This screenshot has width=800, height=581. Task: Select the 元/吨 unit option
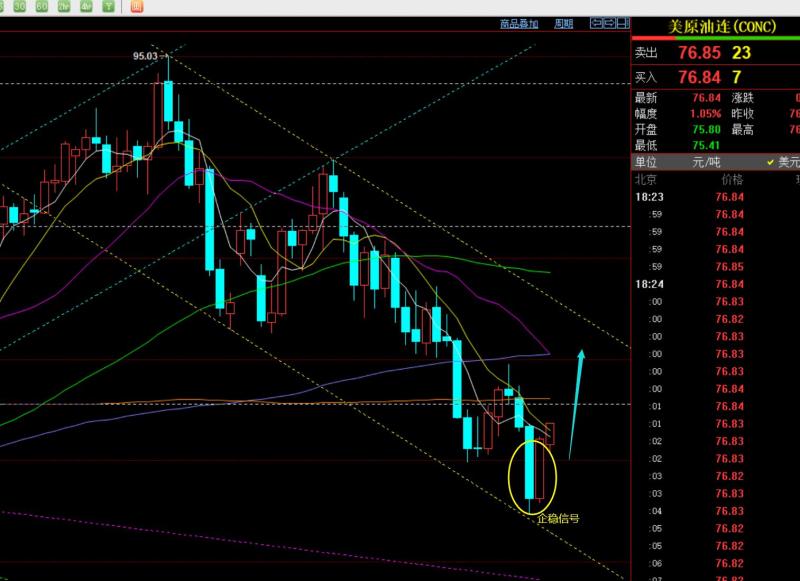coord(706,162)
